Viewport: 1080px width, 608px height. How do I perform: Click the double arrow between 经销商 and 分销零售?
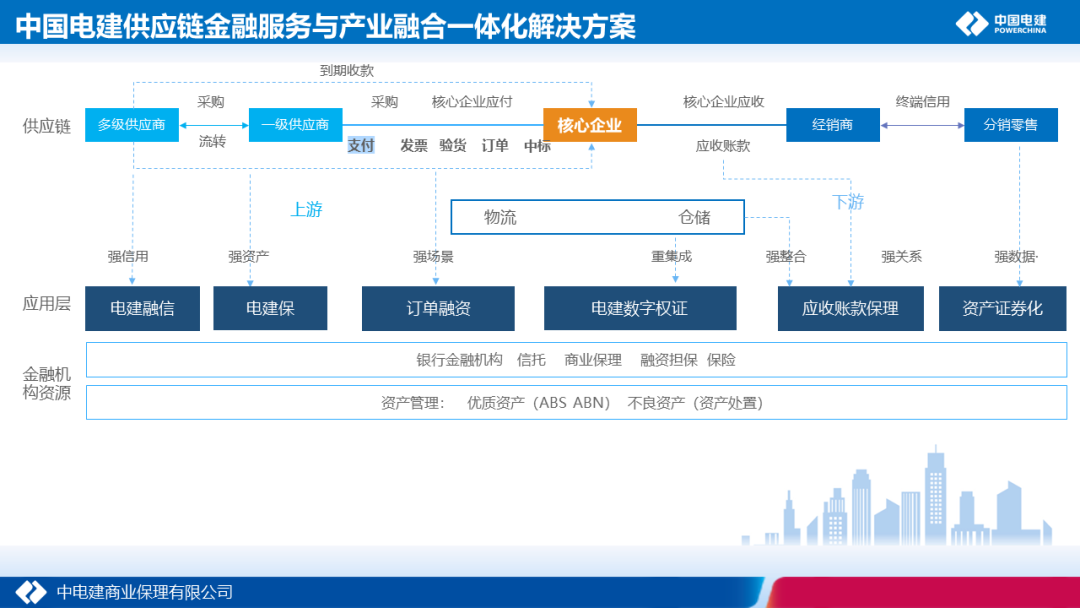click(922, 125)
